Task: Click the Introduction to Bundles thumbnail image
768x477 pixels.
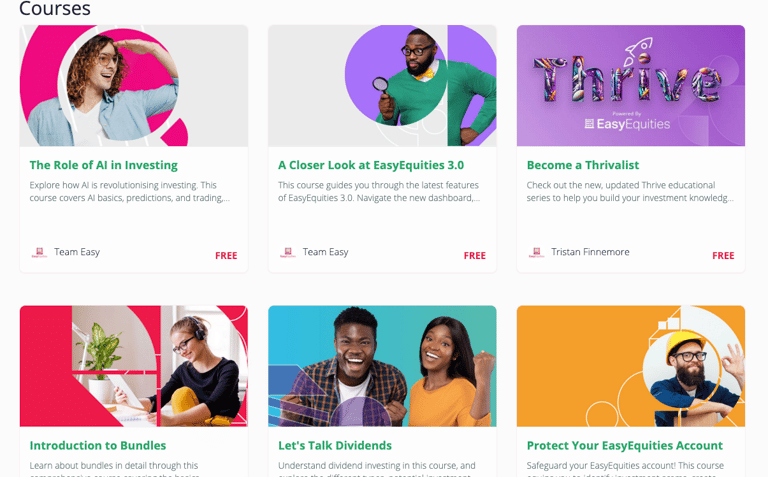Action: [x=134, y=366]
